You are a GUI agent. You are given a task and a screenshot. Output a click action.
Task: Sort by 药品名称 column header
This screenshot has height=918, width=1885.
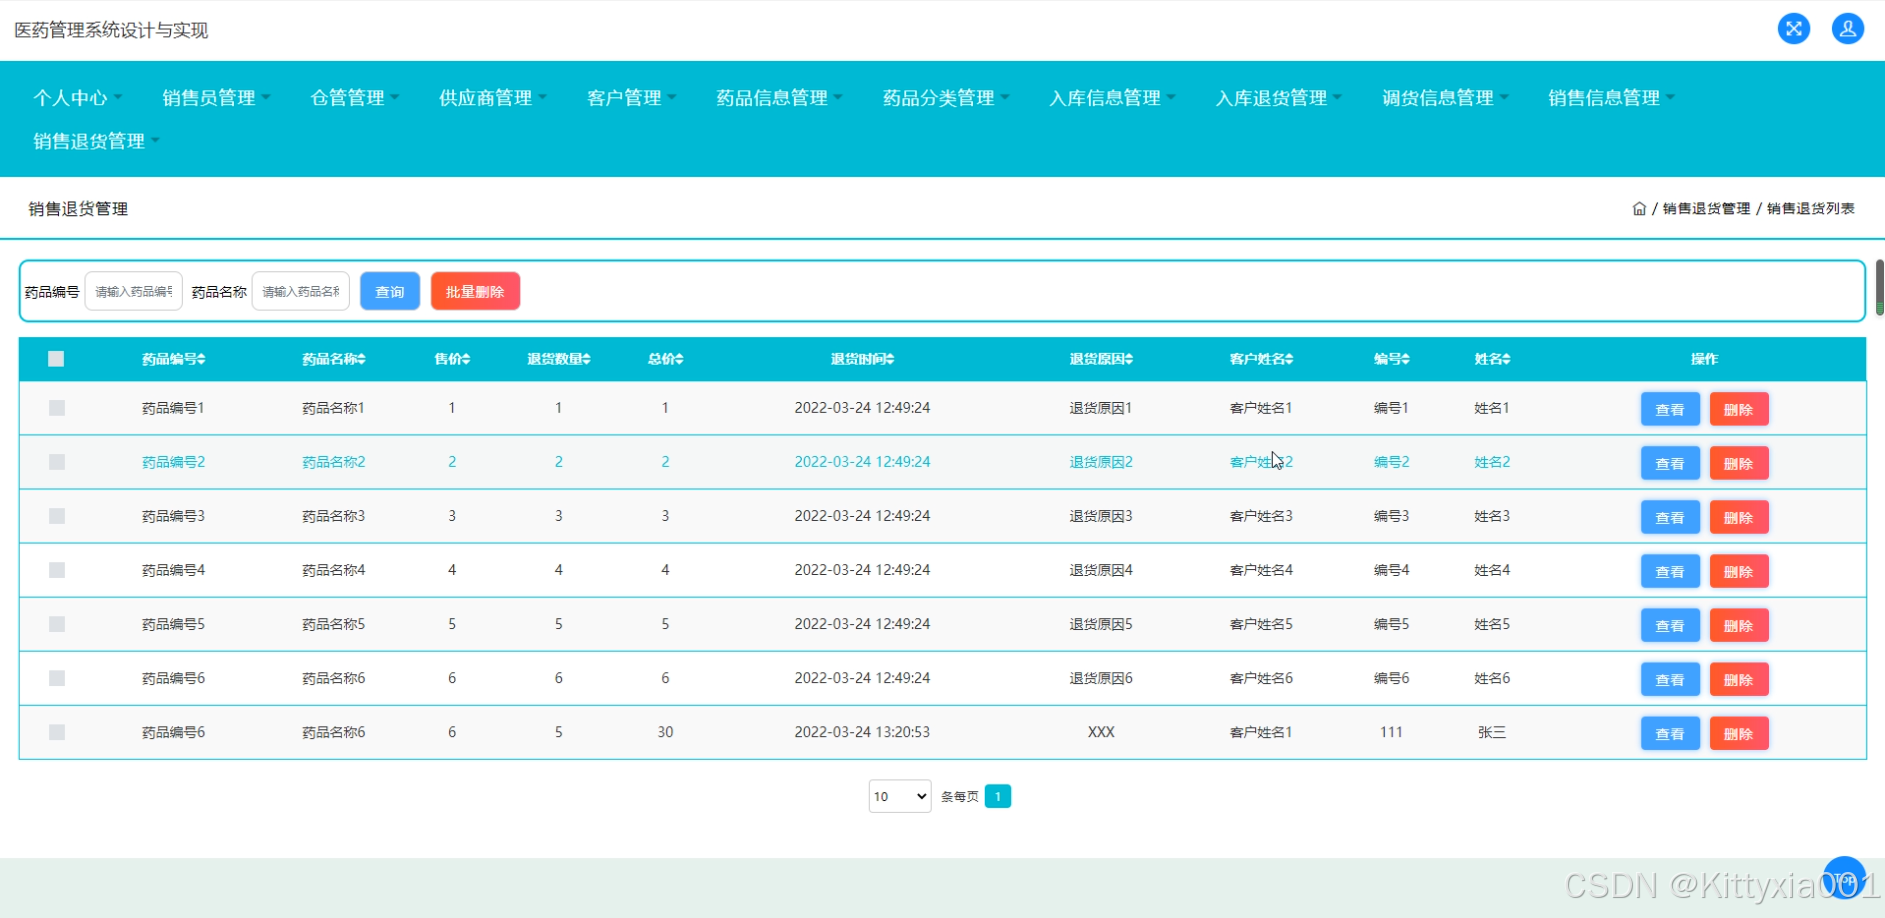click(333, 359)
